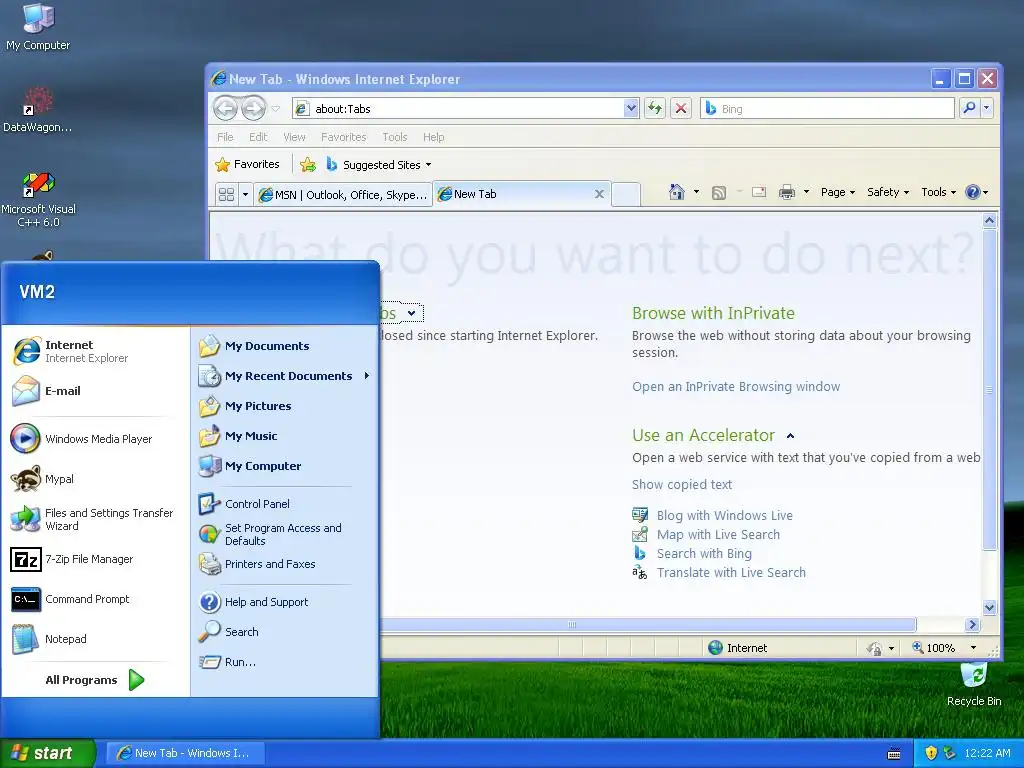Screen dimensions: 1024x768
Task: Click the Print icon in command bar
Action: [787, 192]
